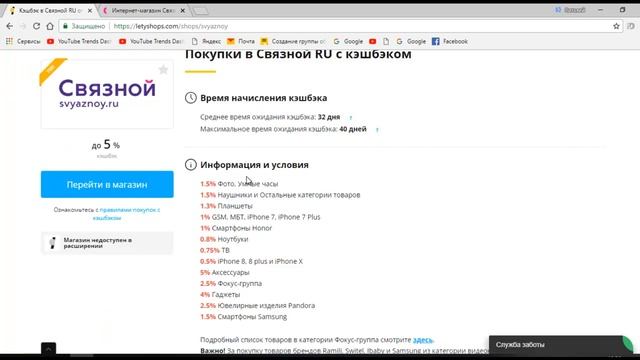Click info tooltip next to 32 дня
The width and height of the screenshot is (640, 360).
click(351, 118)
